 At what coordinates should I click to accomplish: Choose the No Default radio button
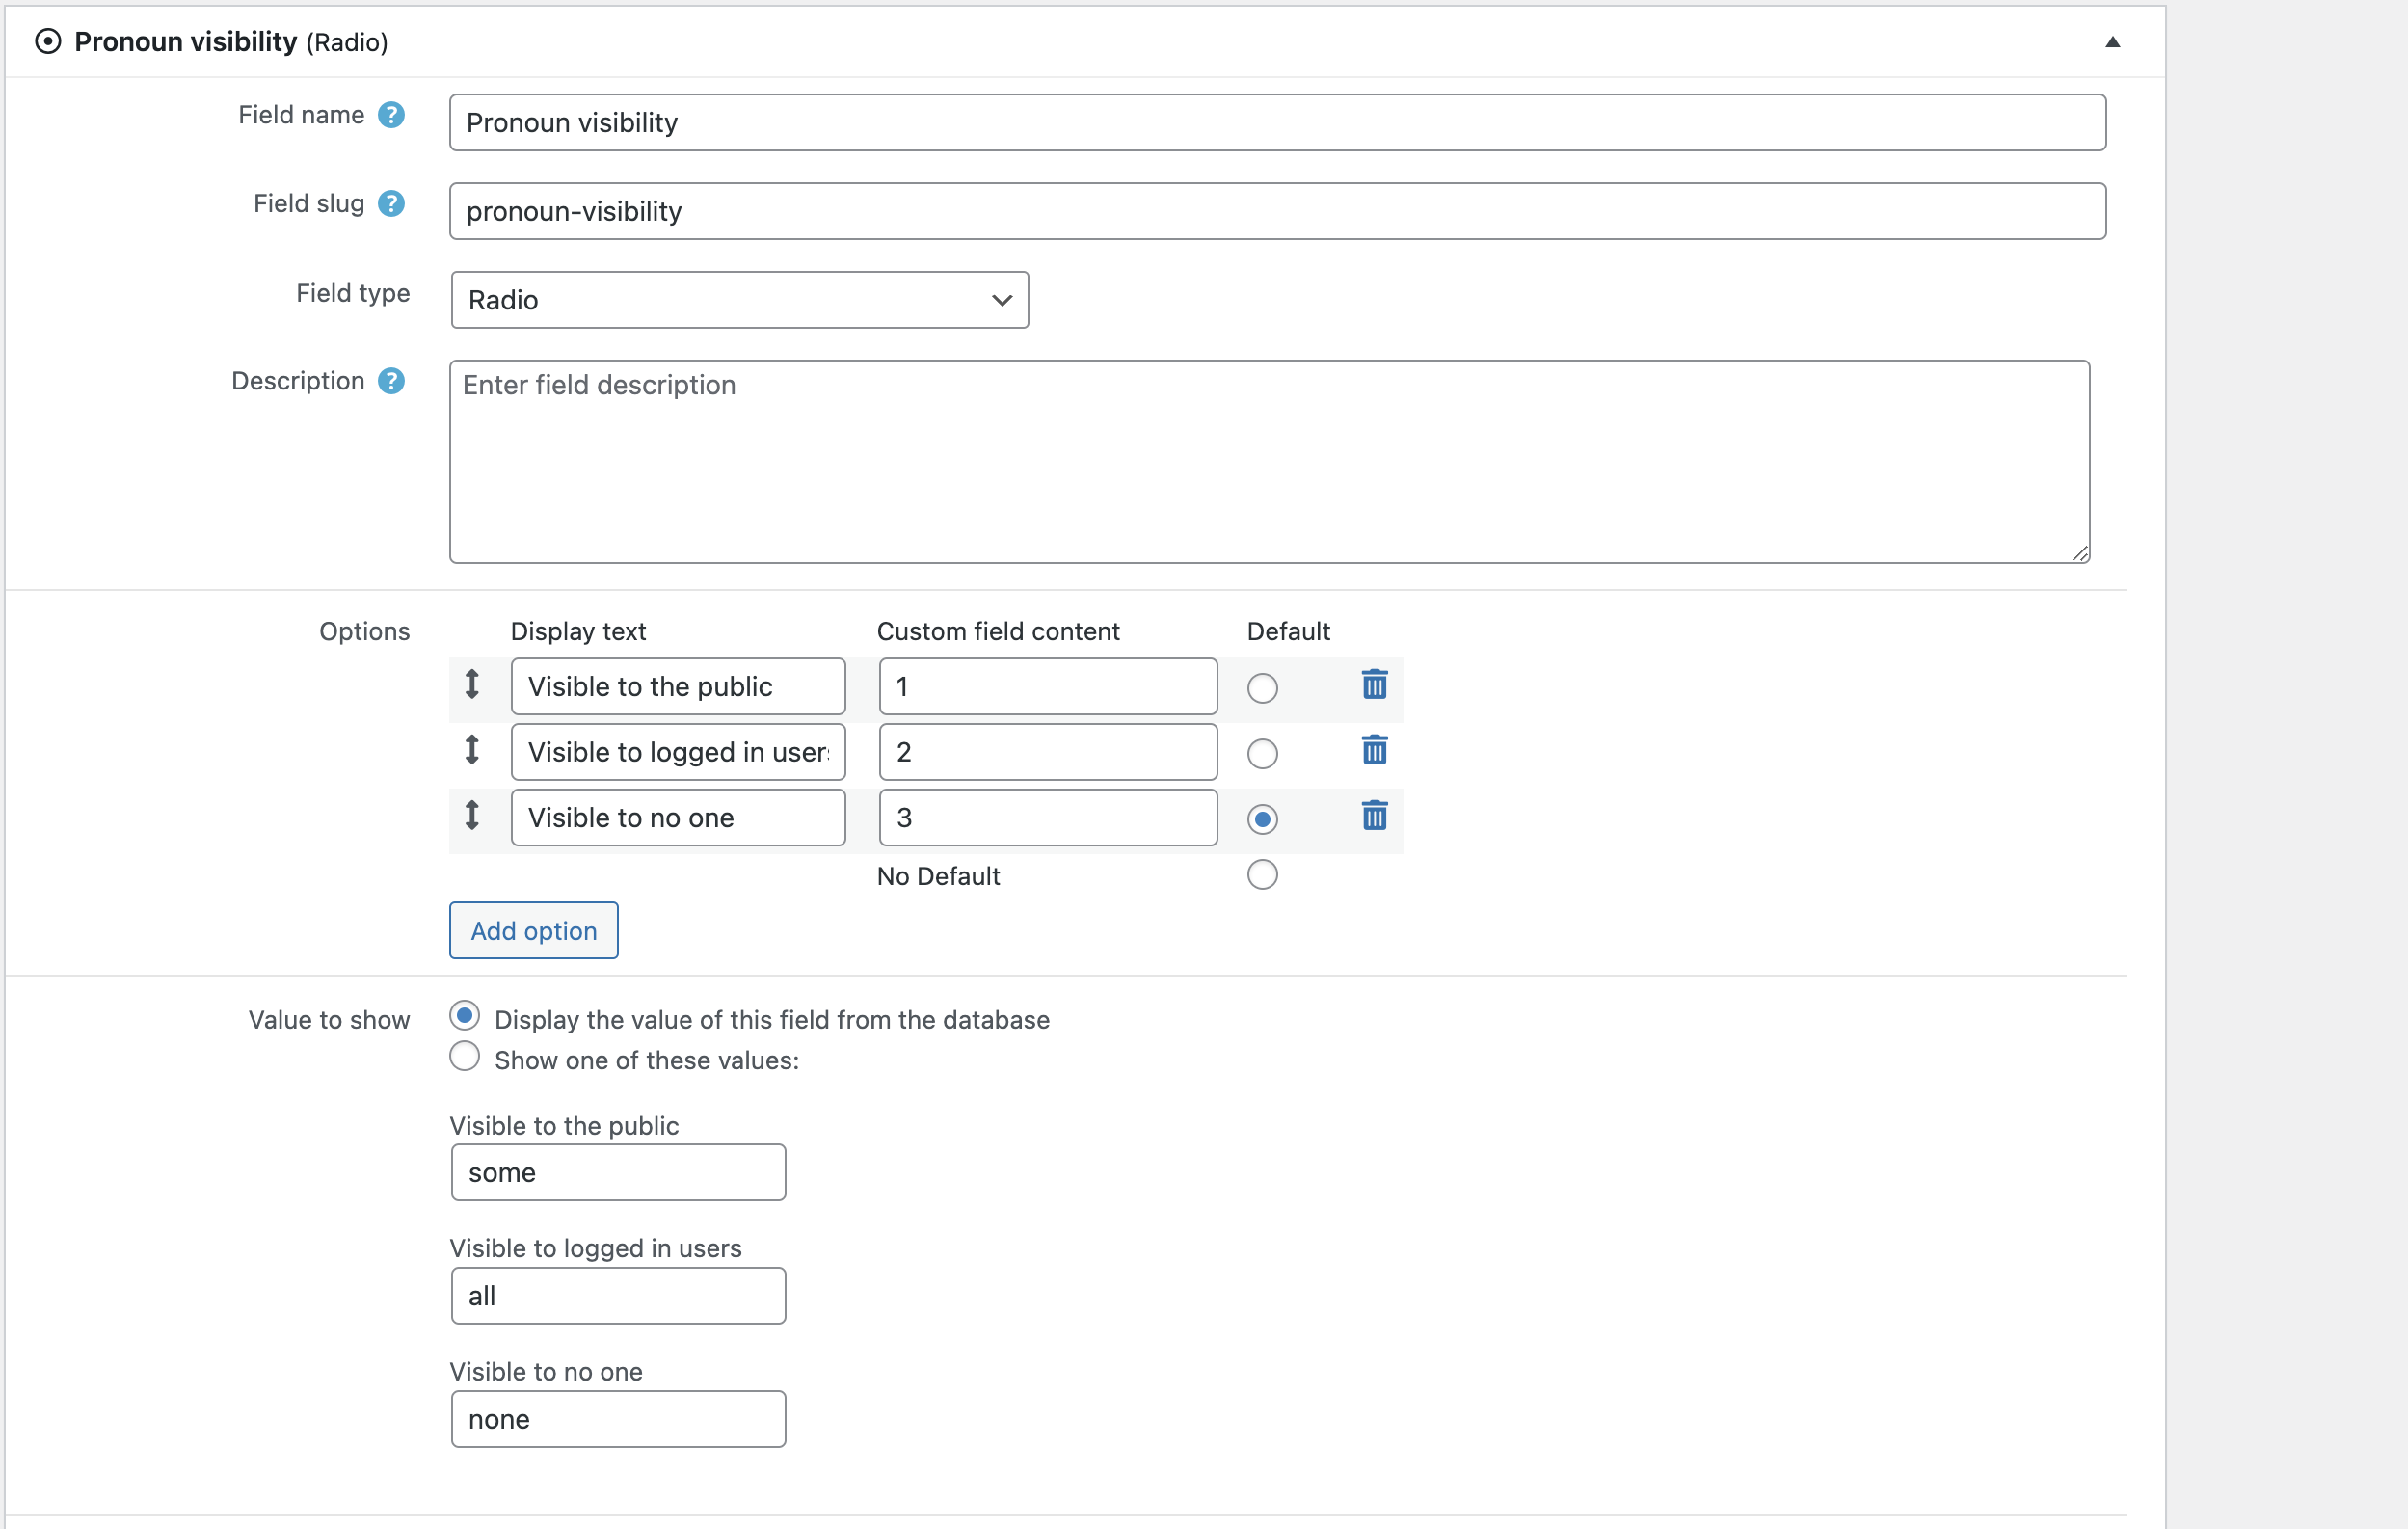(1262, 875)
